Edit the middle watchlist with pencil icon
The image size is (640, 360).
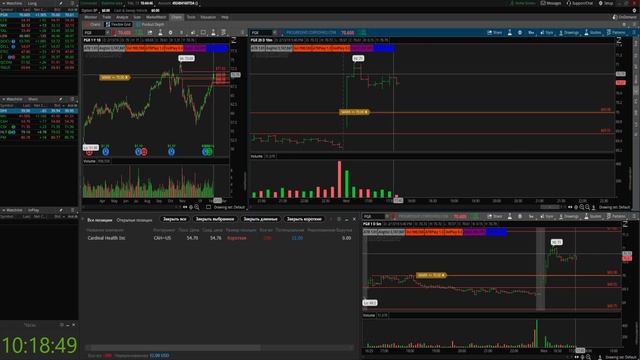pos(60,99)
